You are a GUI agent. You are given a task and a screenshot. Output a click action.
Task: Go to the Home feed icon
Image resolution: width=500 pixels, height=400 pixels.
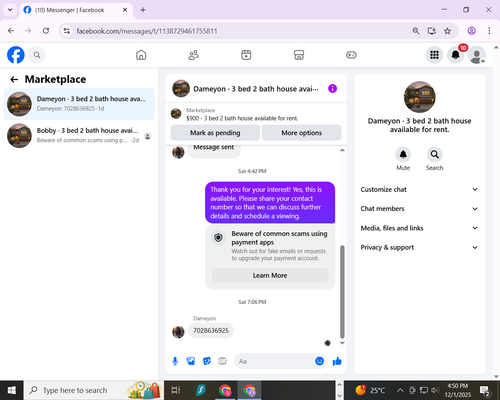click(x=141, y=55)
